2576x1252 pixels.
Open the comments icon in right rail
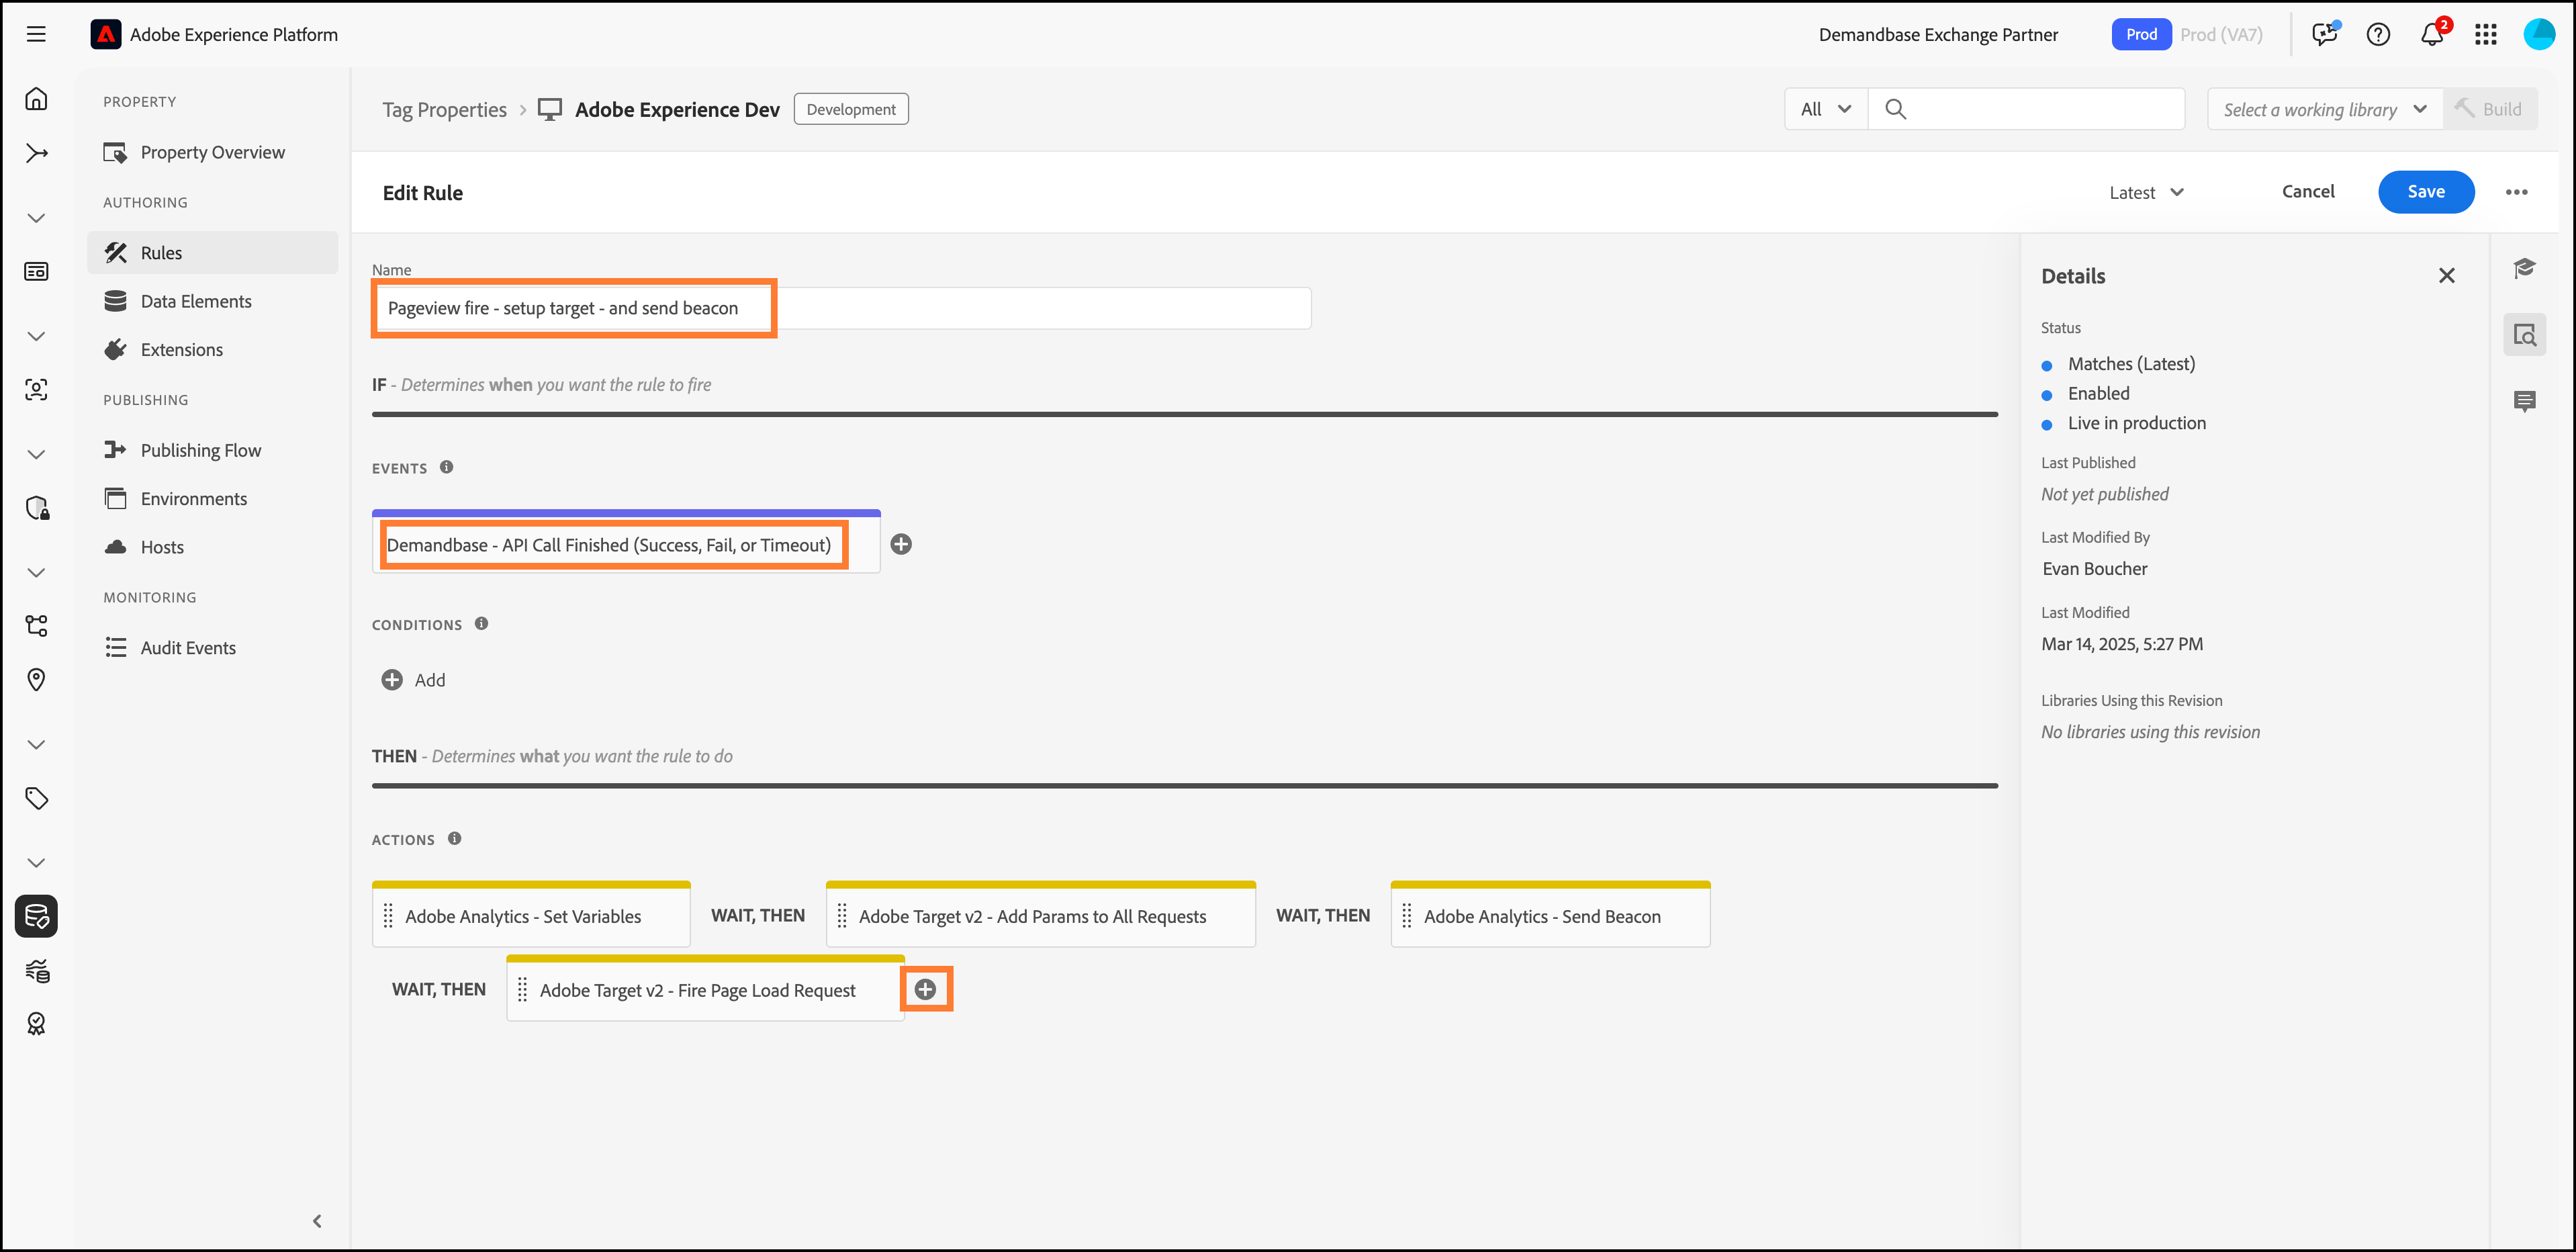[2524, 401]
